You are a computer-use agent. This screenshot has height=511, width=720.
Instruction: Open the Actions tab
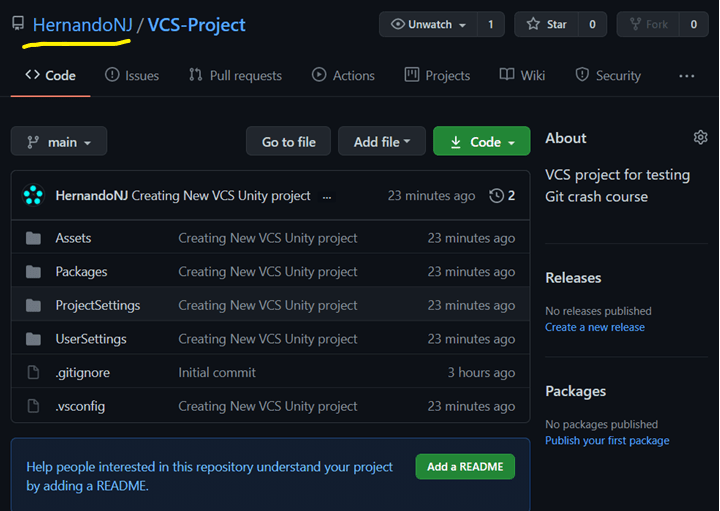[343, 75]
